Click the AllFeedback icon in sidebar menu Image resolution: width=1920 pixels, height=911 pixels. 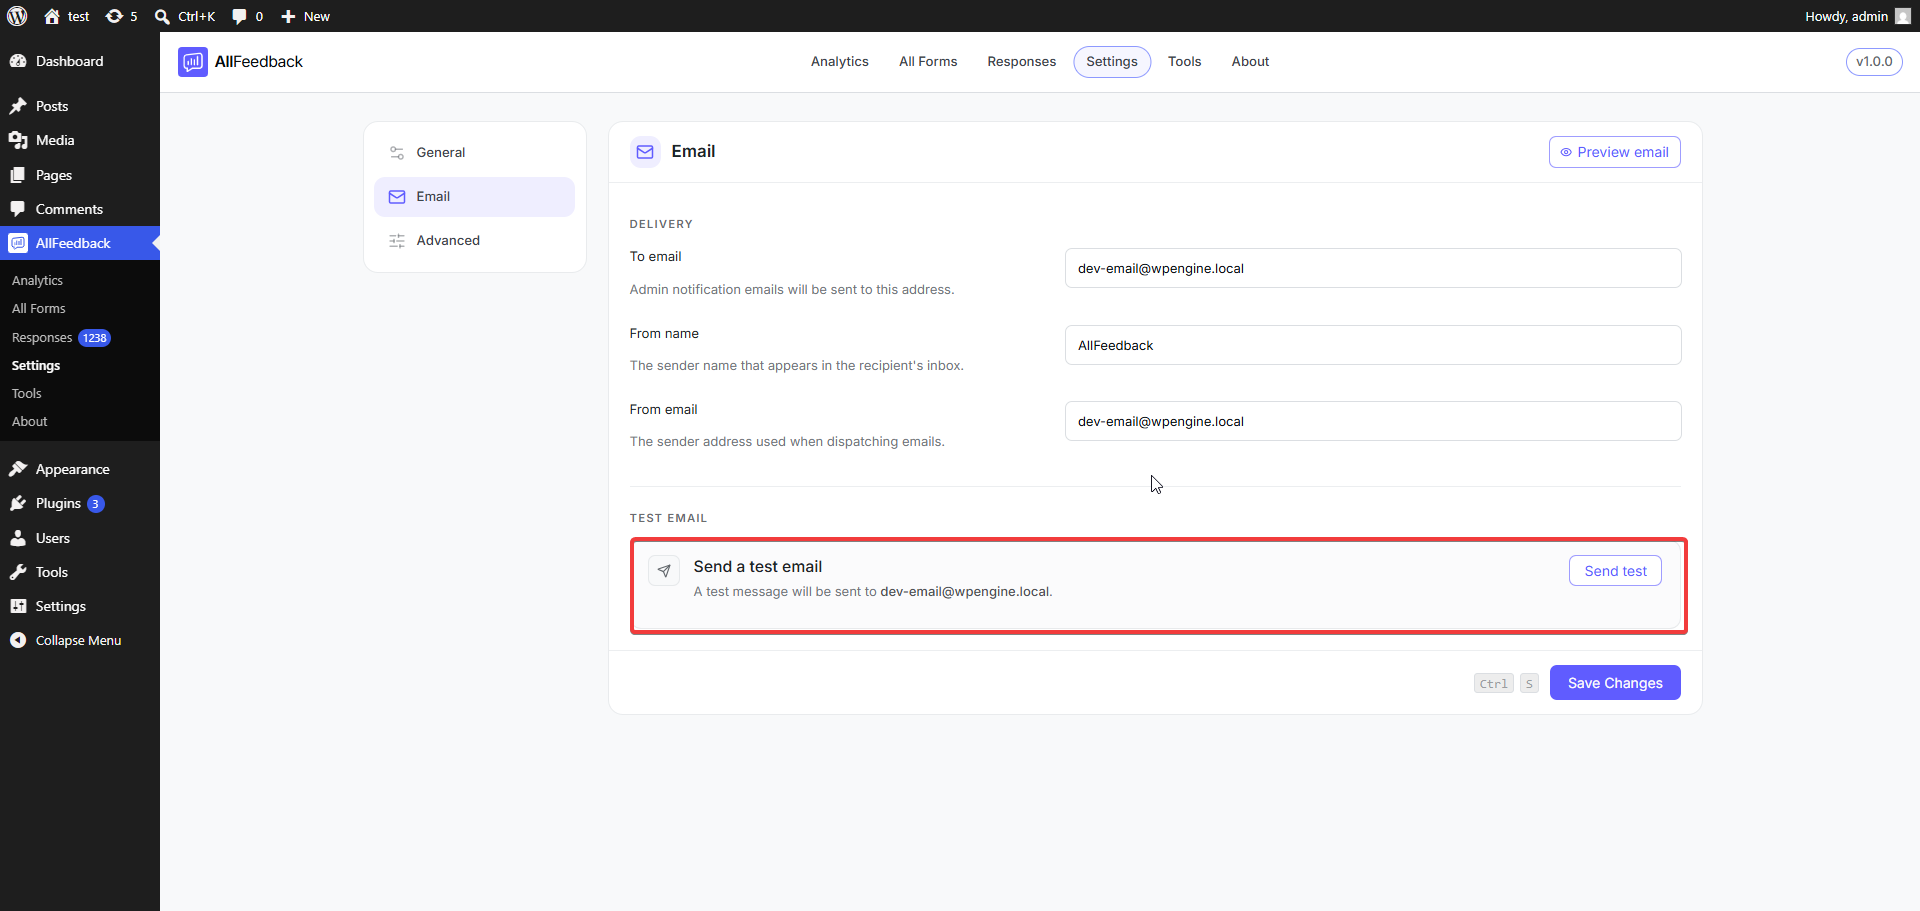click(18, 243)
